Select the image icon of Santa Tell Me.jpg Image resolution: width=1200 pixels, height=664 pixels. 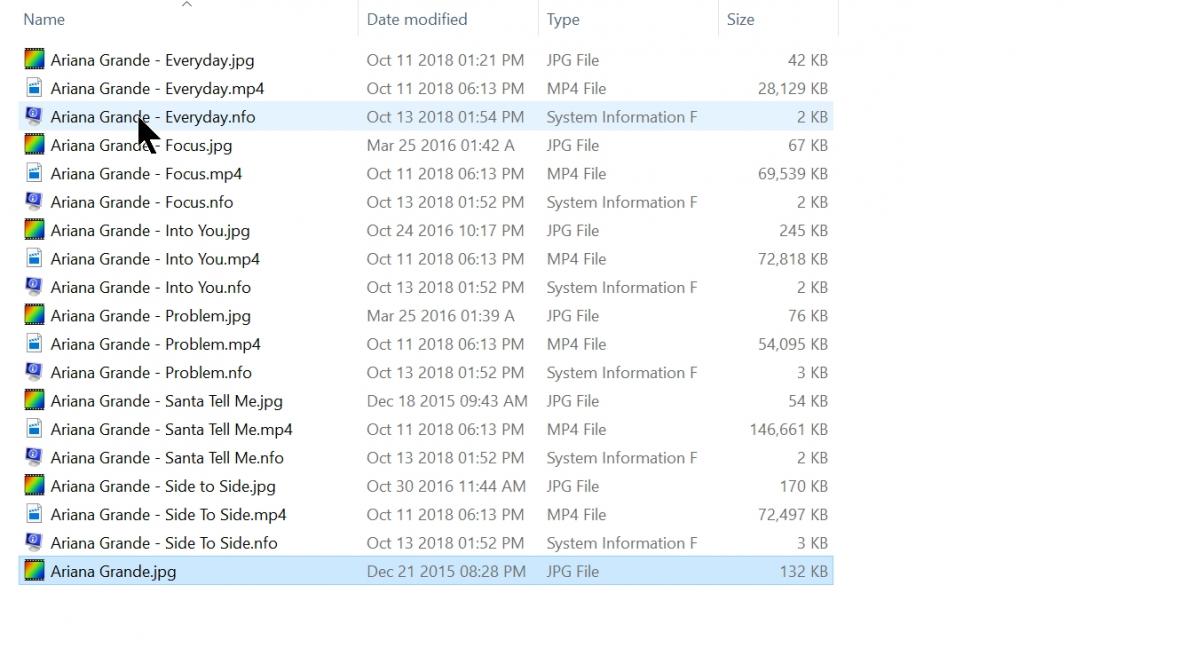(x=34, y=400)
